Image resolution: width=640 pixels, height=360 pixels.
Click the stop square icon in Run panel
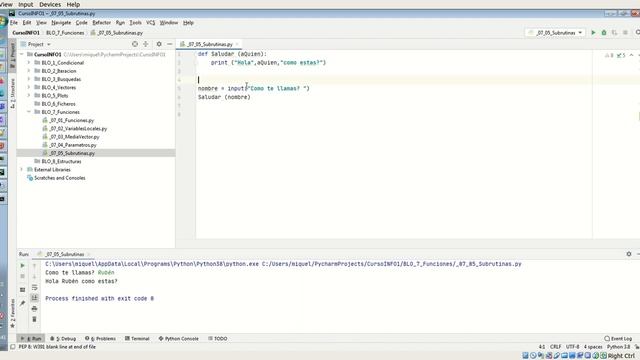22,276
